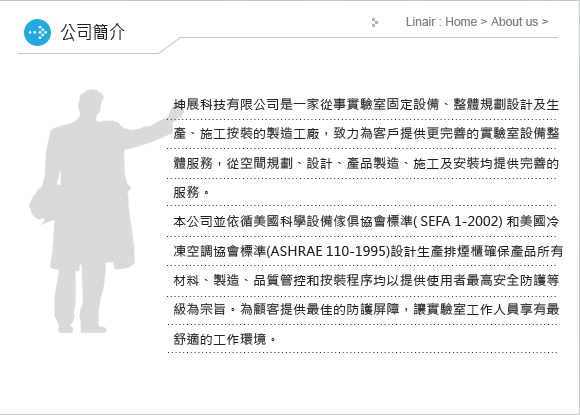Click the small gray breadcrumb arrow icon

click(x=375, y=23)
